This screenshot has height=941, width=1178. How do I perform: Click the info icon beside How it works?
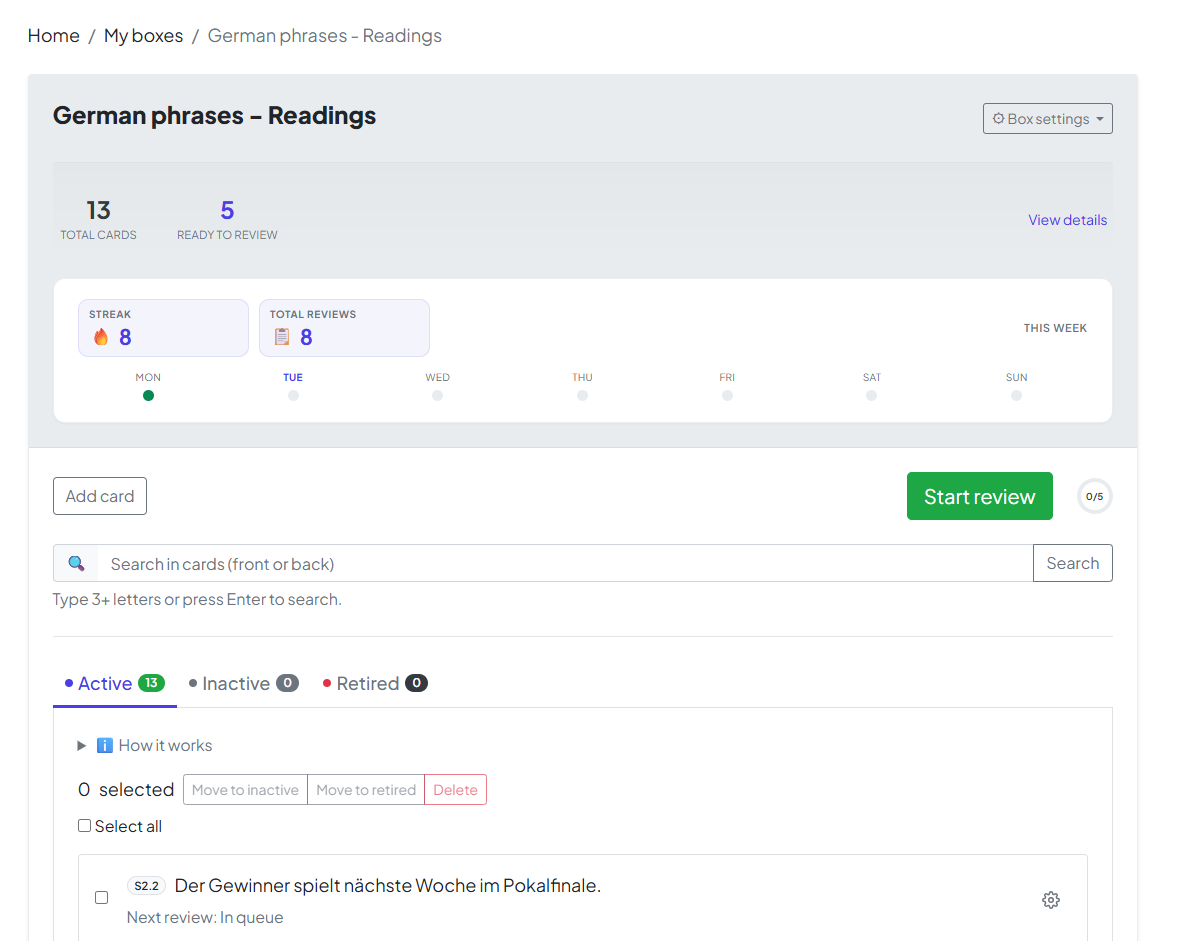click(x=105, y=745)
